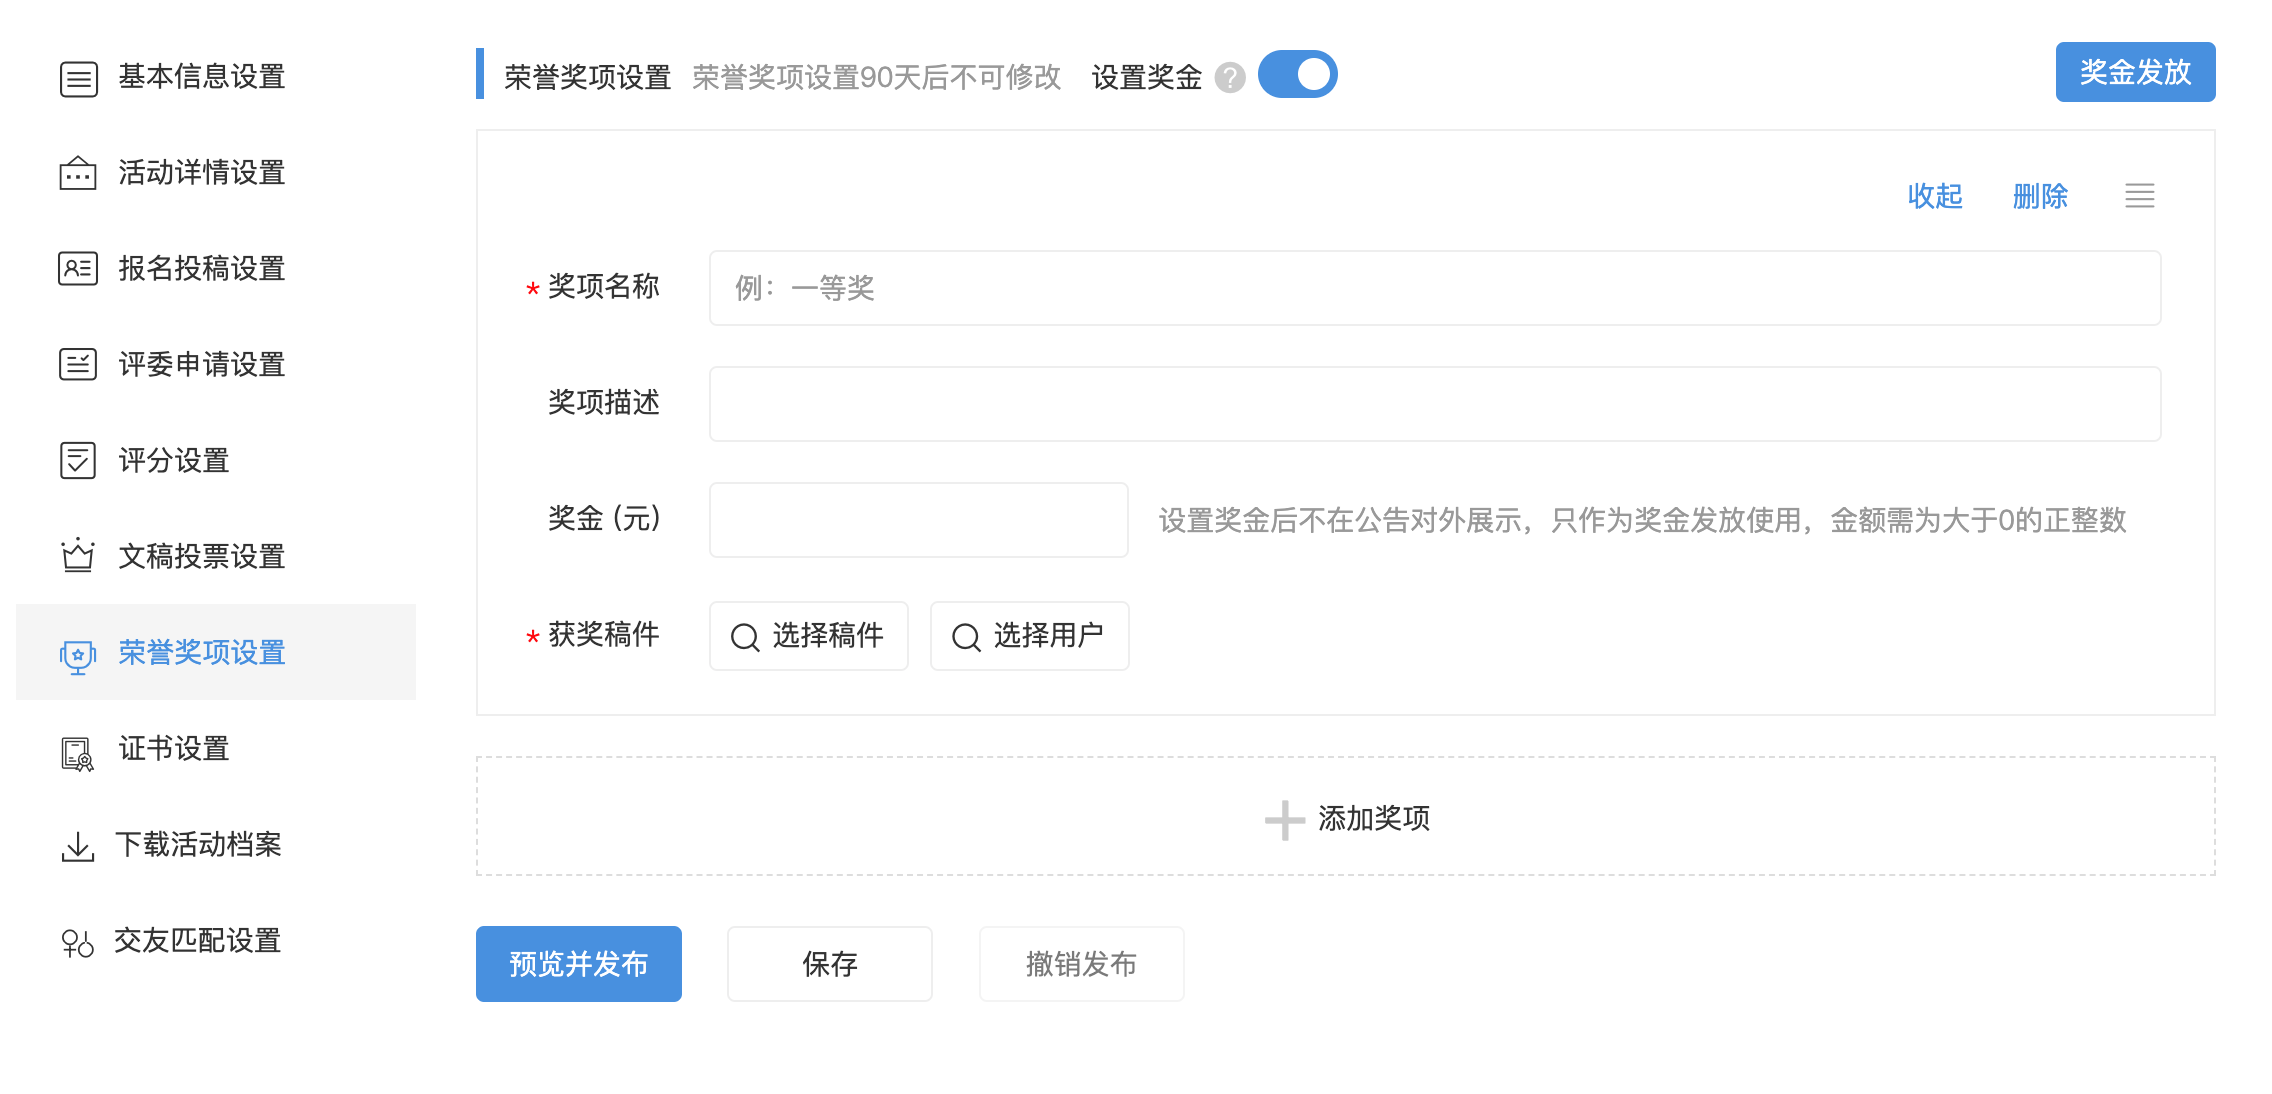Click the help question mark beside 设置奖金
The height and width of the screenshot is (1094, 2272).
1229,77
